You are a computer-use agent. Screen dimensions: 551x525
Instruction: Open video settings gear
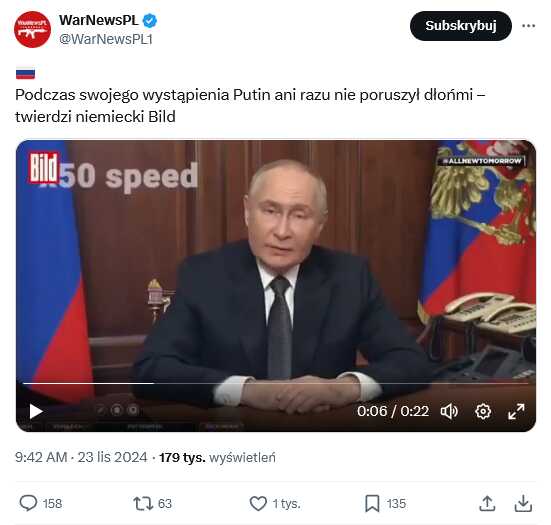[x=483, y=411]
